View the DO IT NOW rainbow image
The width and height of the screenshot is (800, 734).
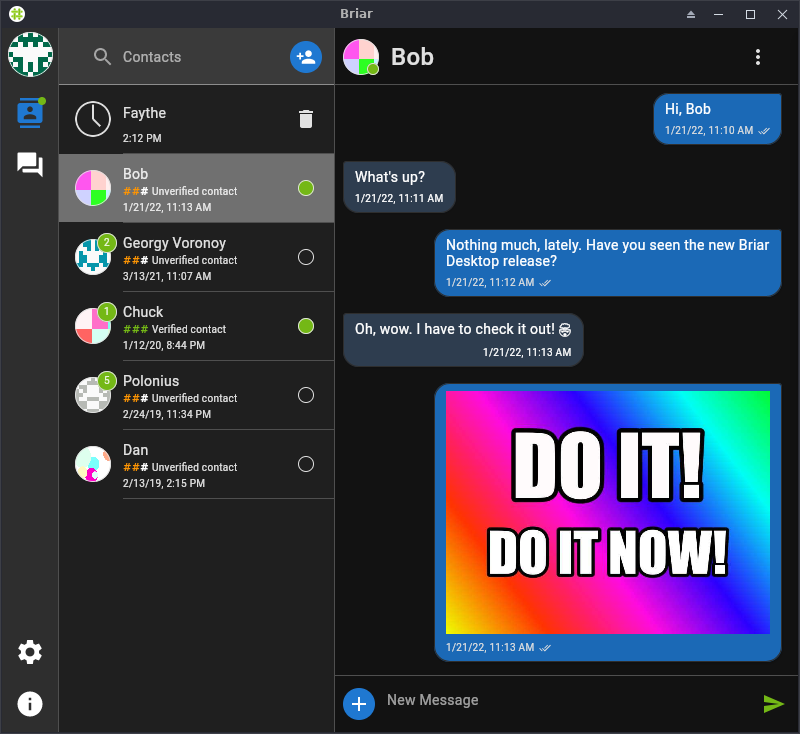607,511
